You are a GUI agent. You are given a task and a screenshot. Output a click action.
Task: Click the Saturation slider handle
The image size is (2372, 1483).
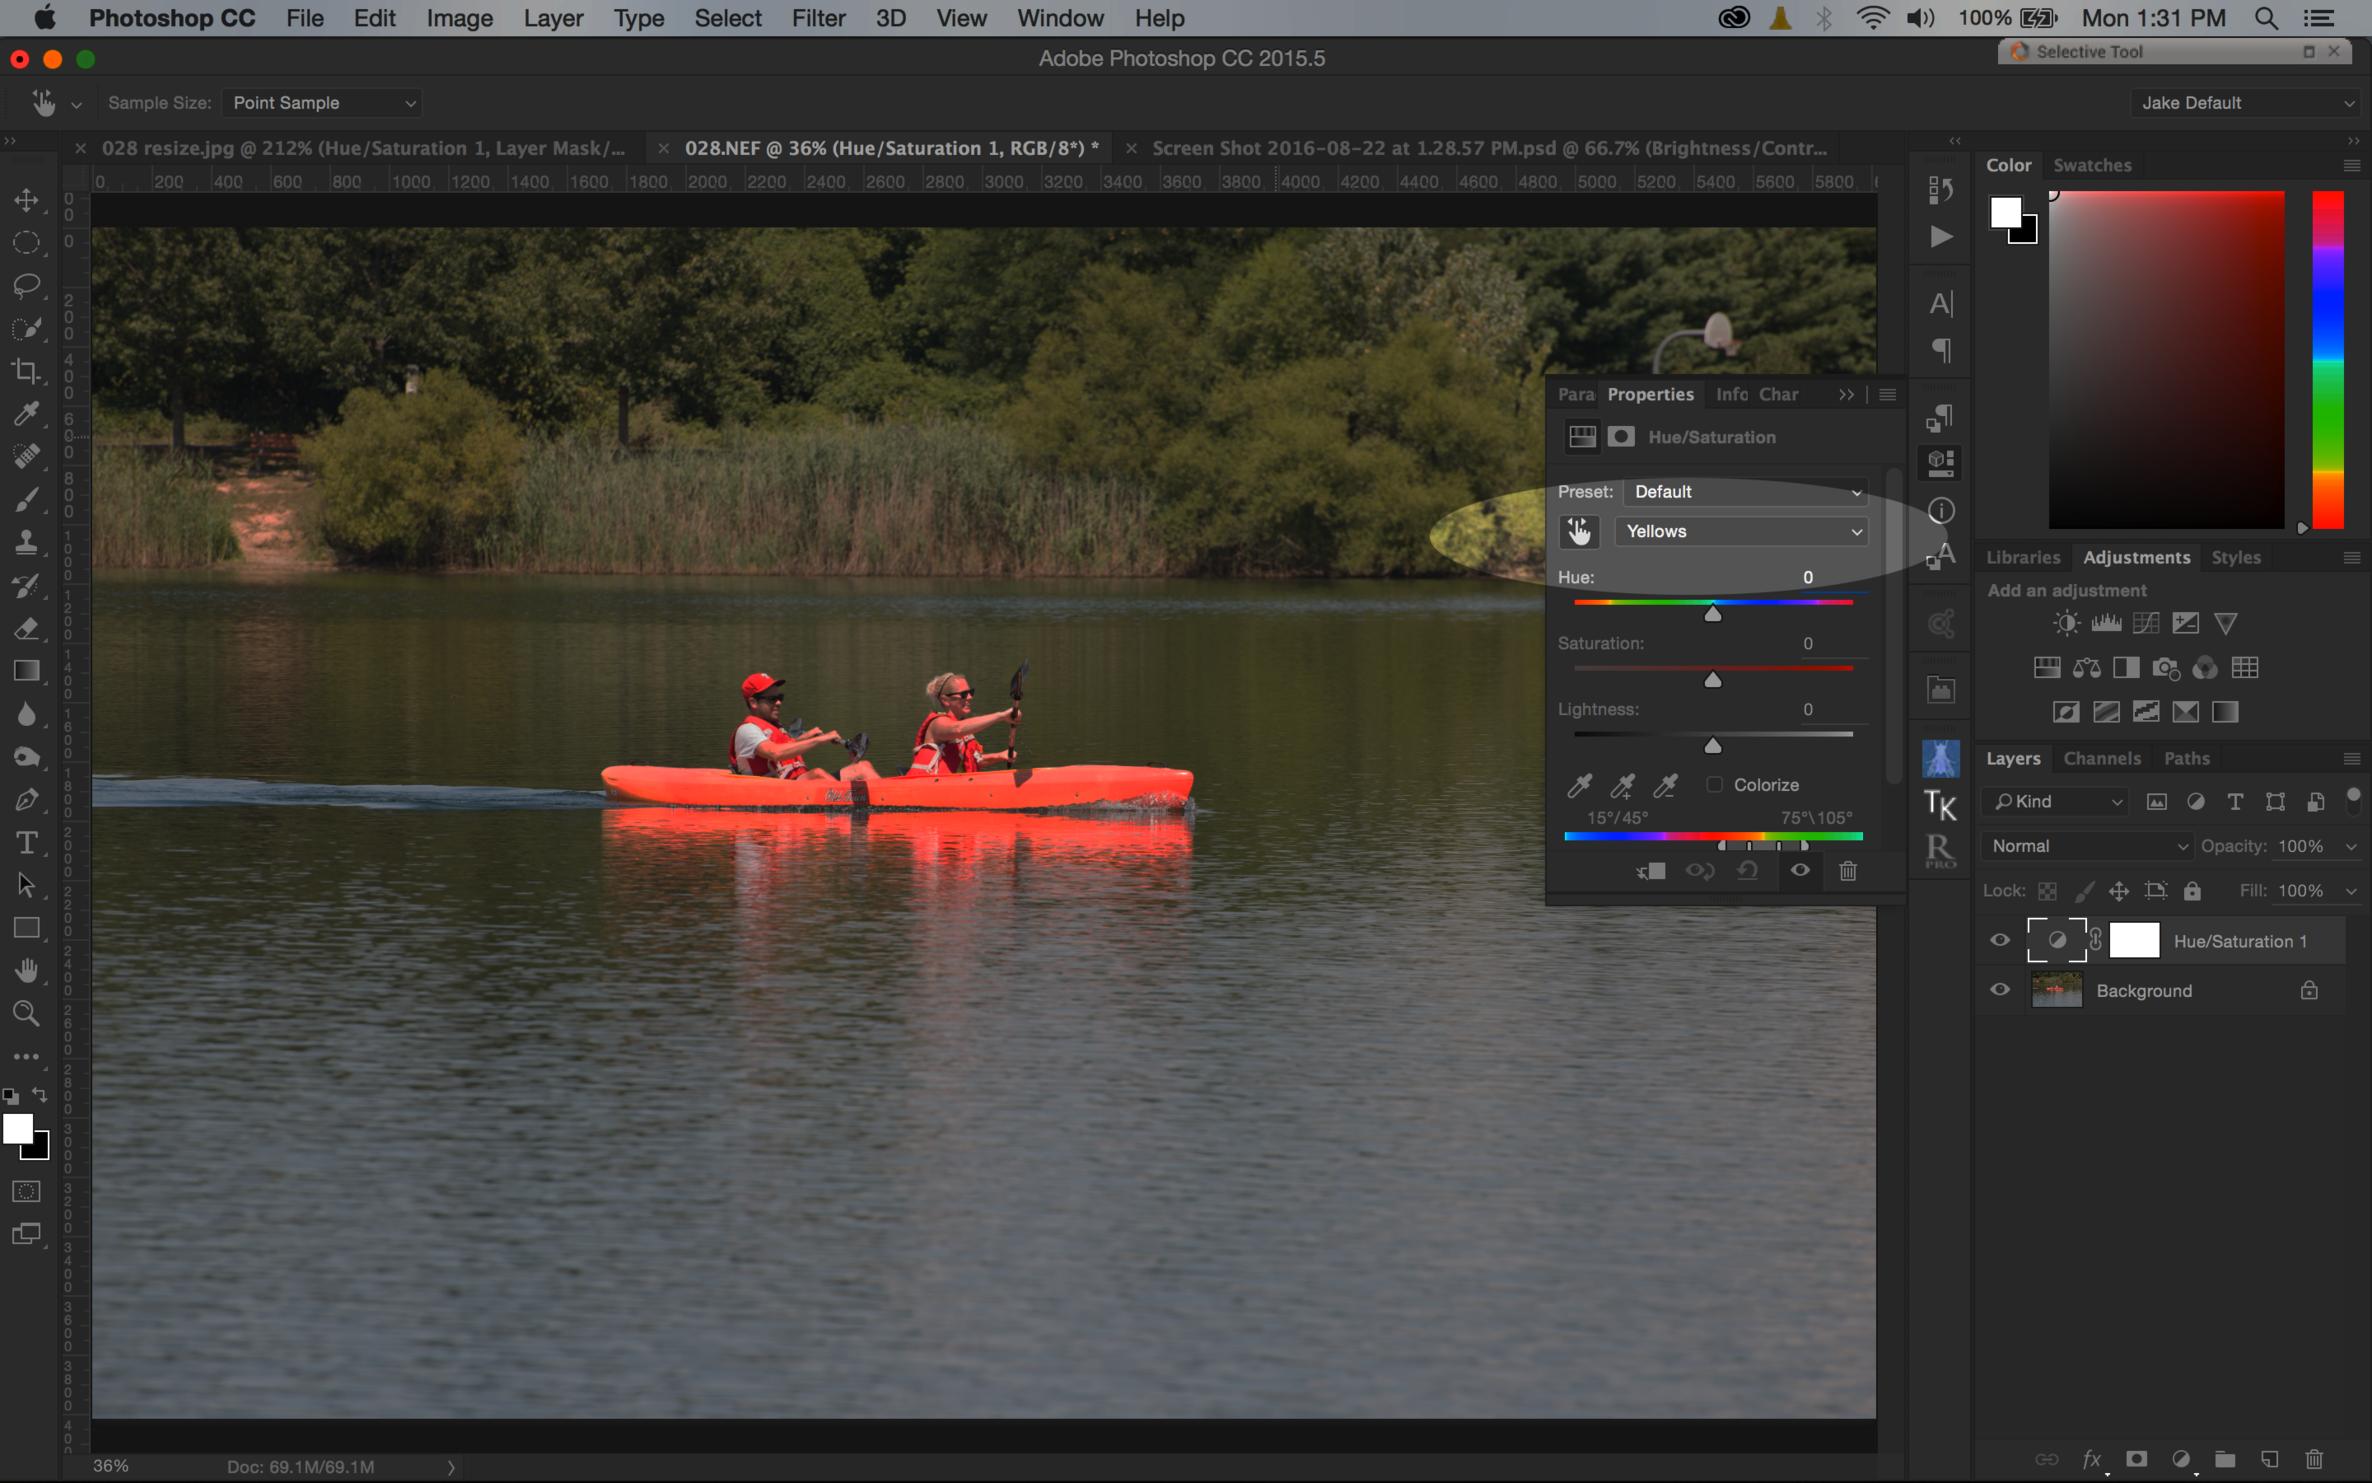click(x=1712, y=680)
